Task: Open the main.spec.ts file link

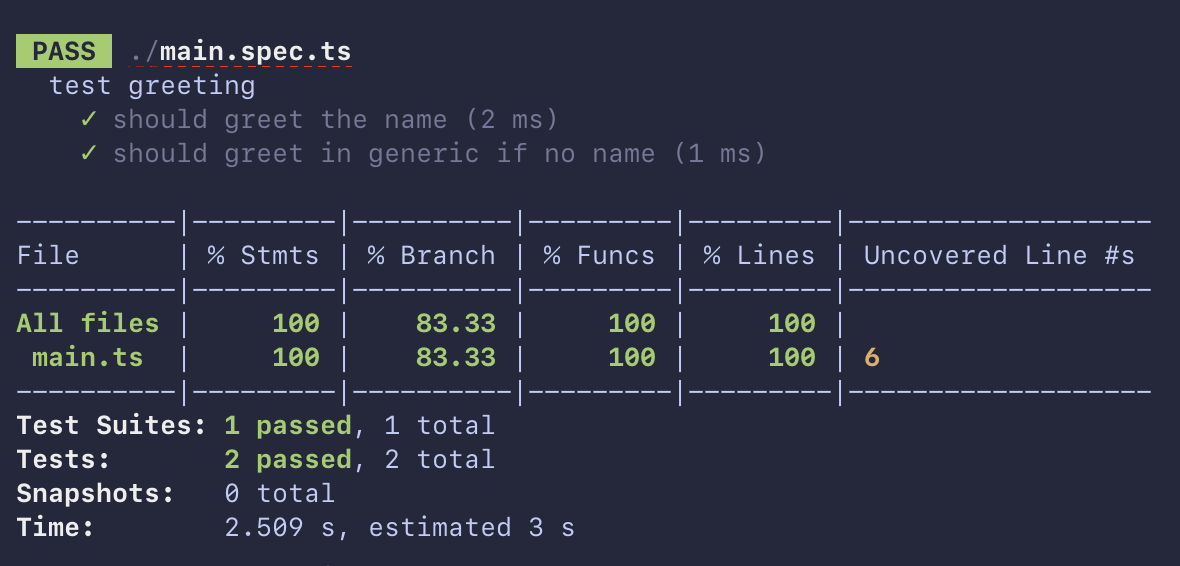Action: 240,52
